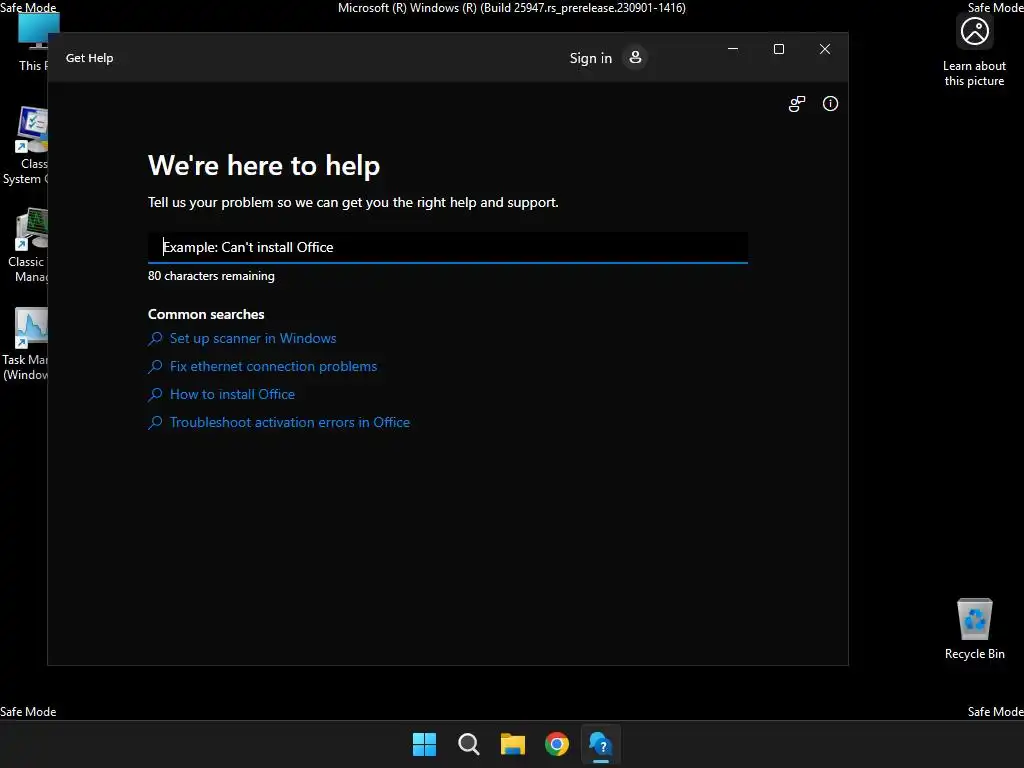The height and width of the screenshot is (768, 1024).
Task: Click the 'Get Help' window title
Action: 89,58
